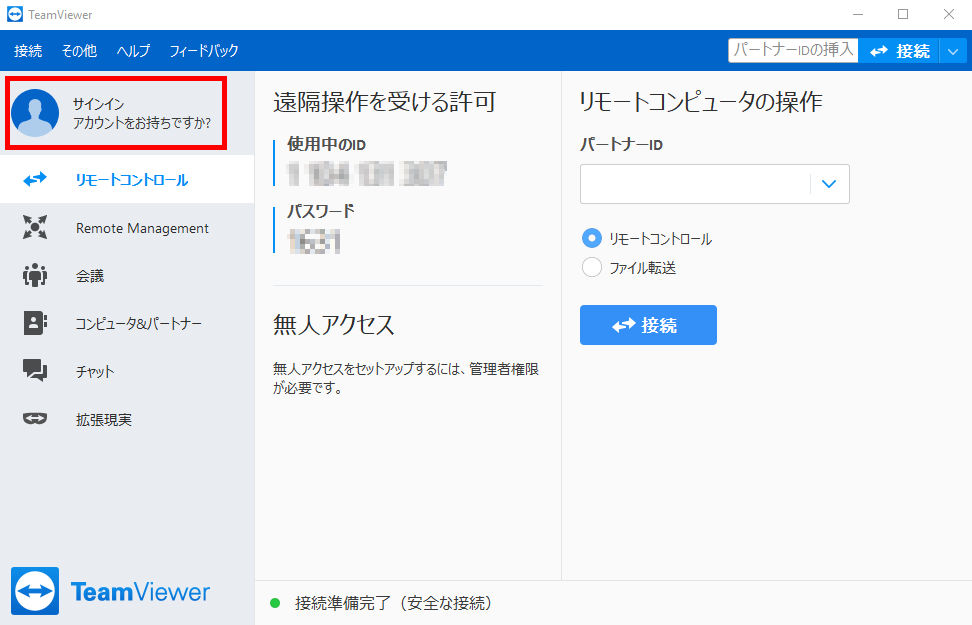Screen dimensions: 972x625
Task: Open the その他 menu
Action: 79,51
